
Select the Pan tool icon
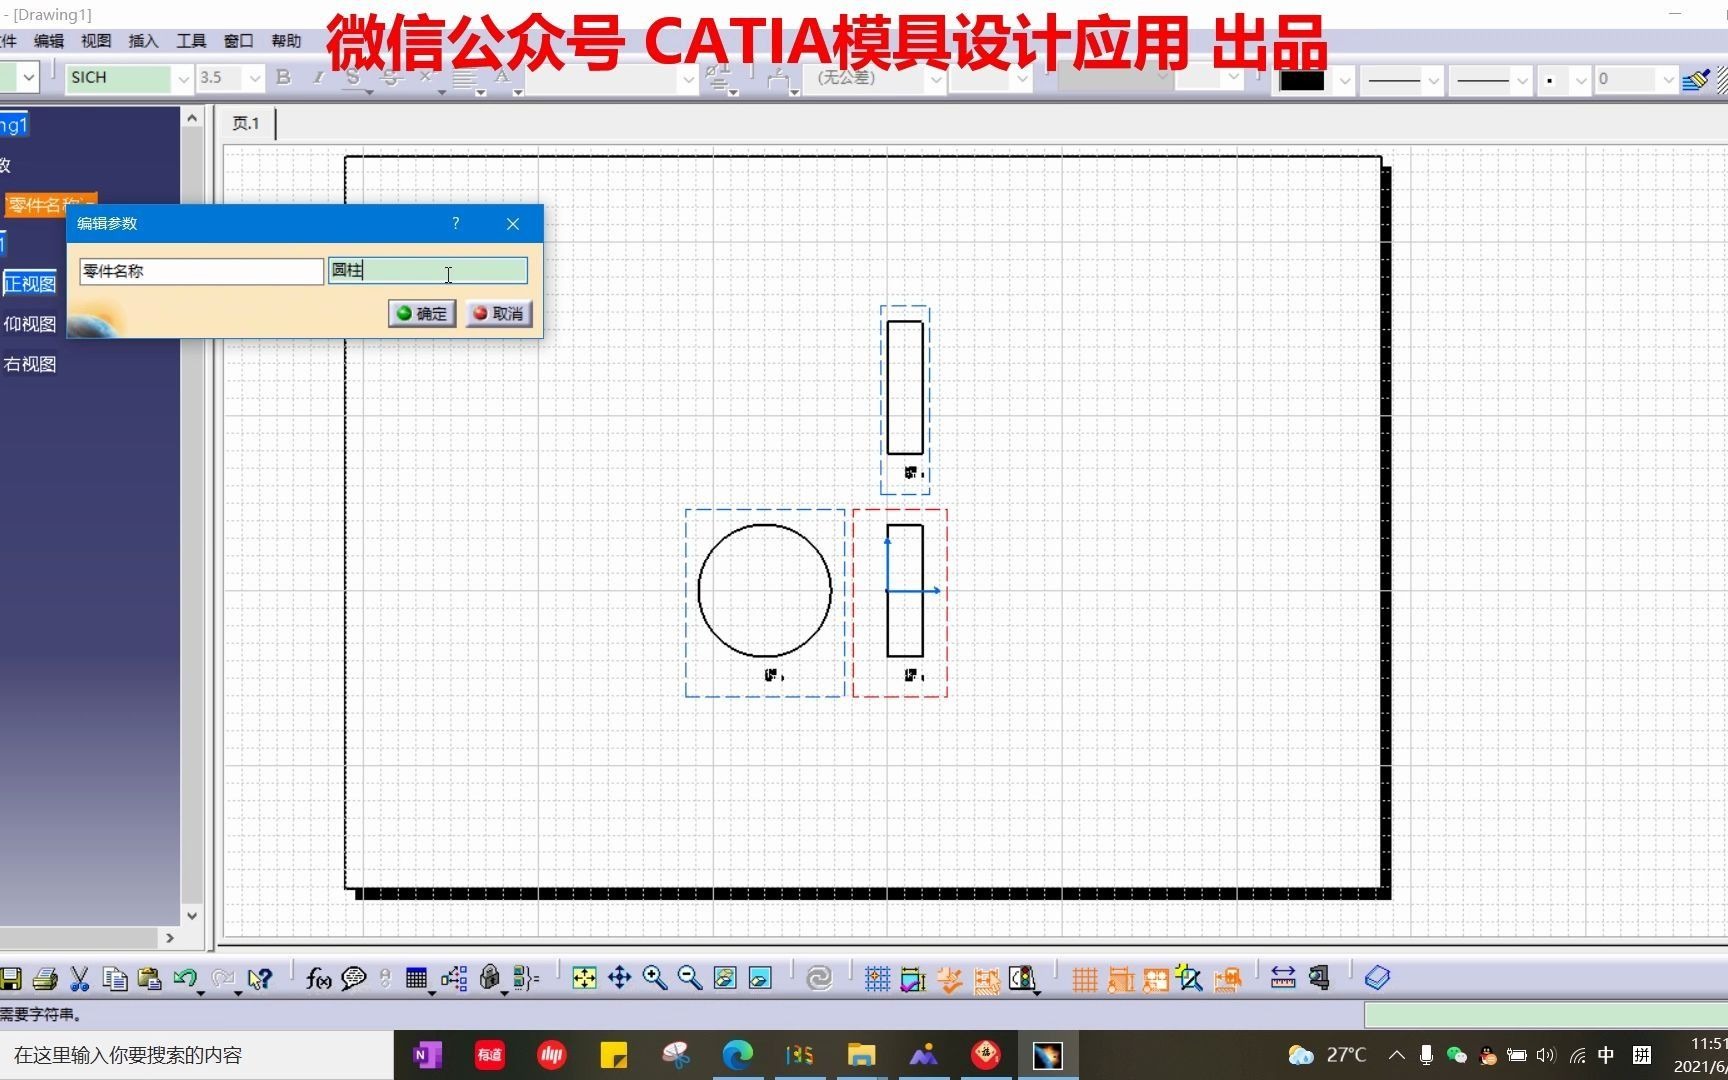pos(620,978)
